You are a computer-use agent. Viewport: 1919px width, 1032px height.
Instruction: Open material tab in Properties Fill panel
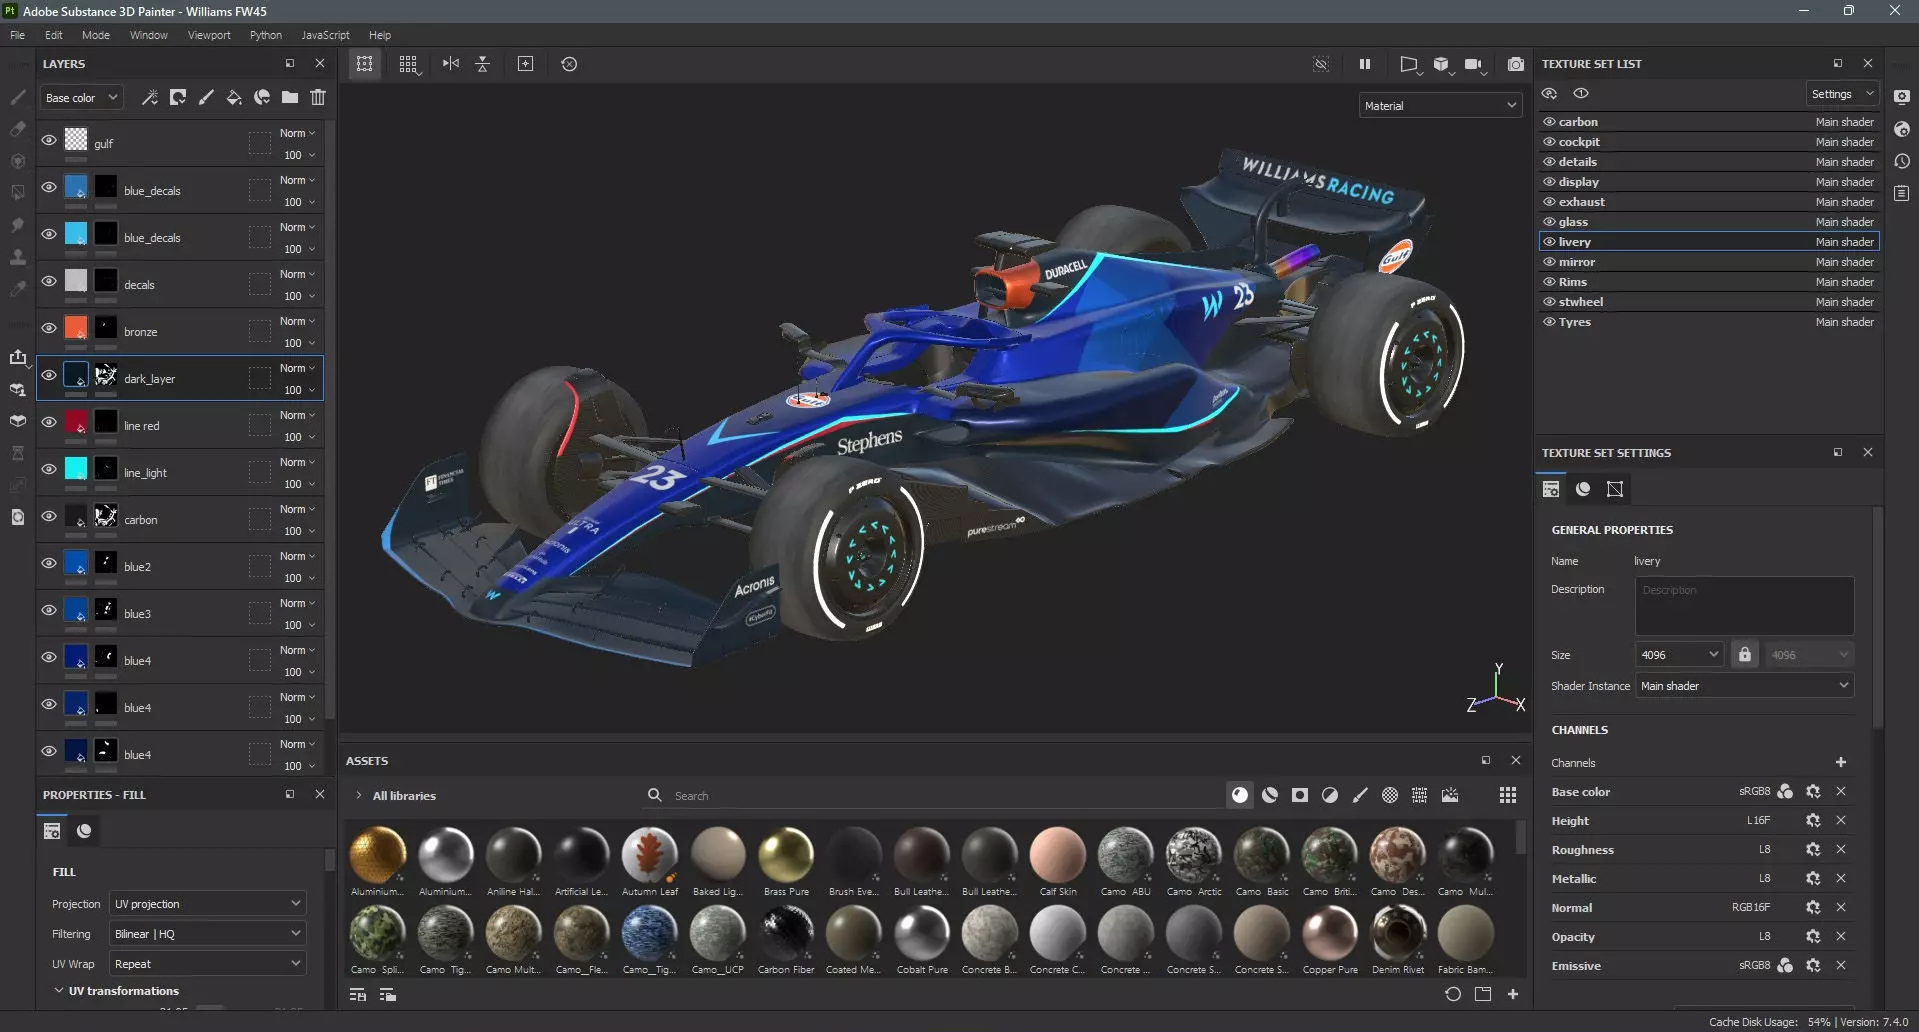[84, 831]
